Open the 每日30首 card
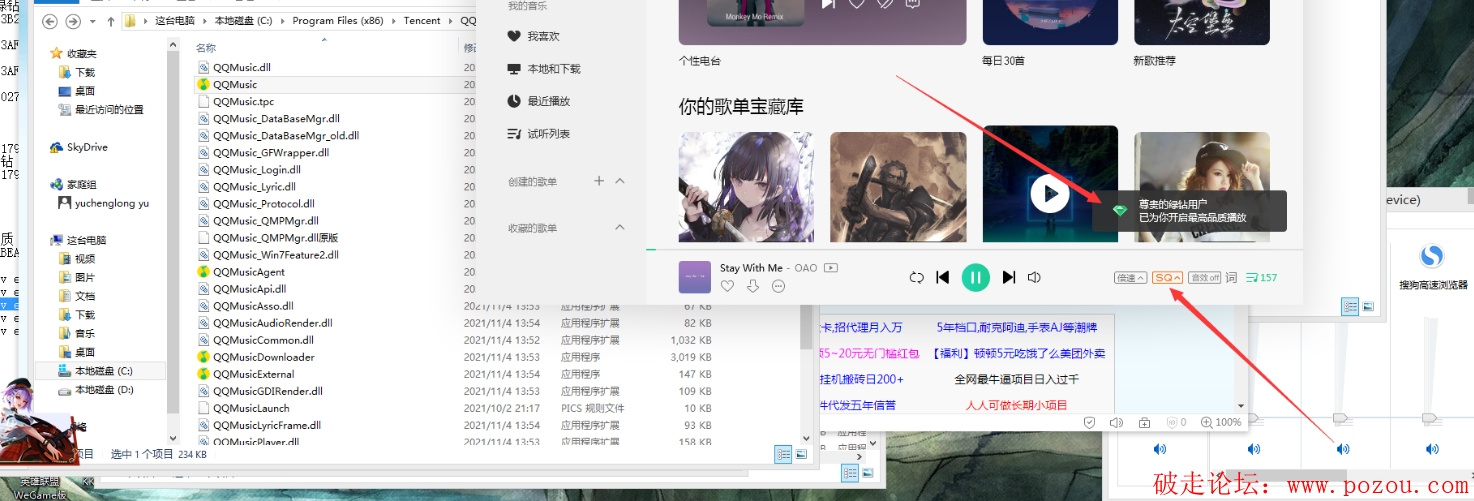 1050,22
